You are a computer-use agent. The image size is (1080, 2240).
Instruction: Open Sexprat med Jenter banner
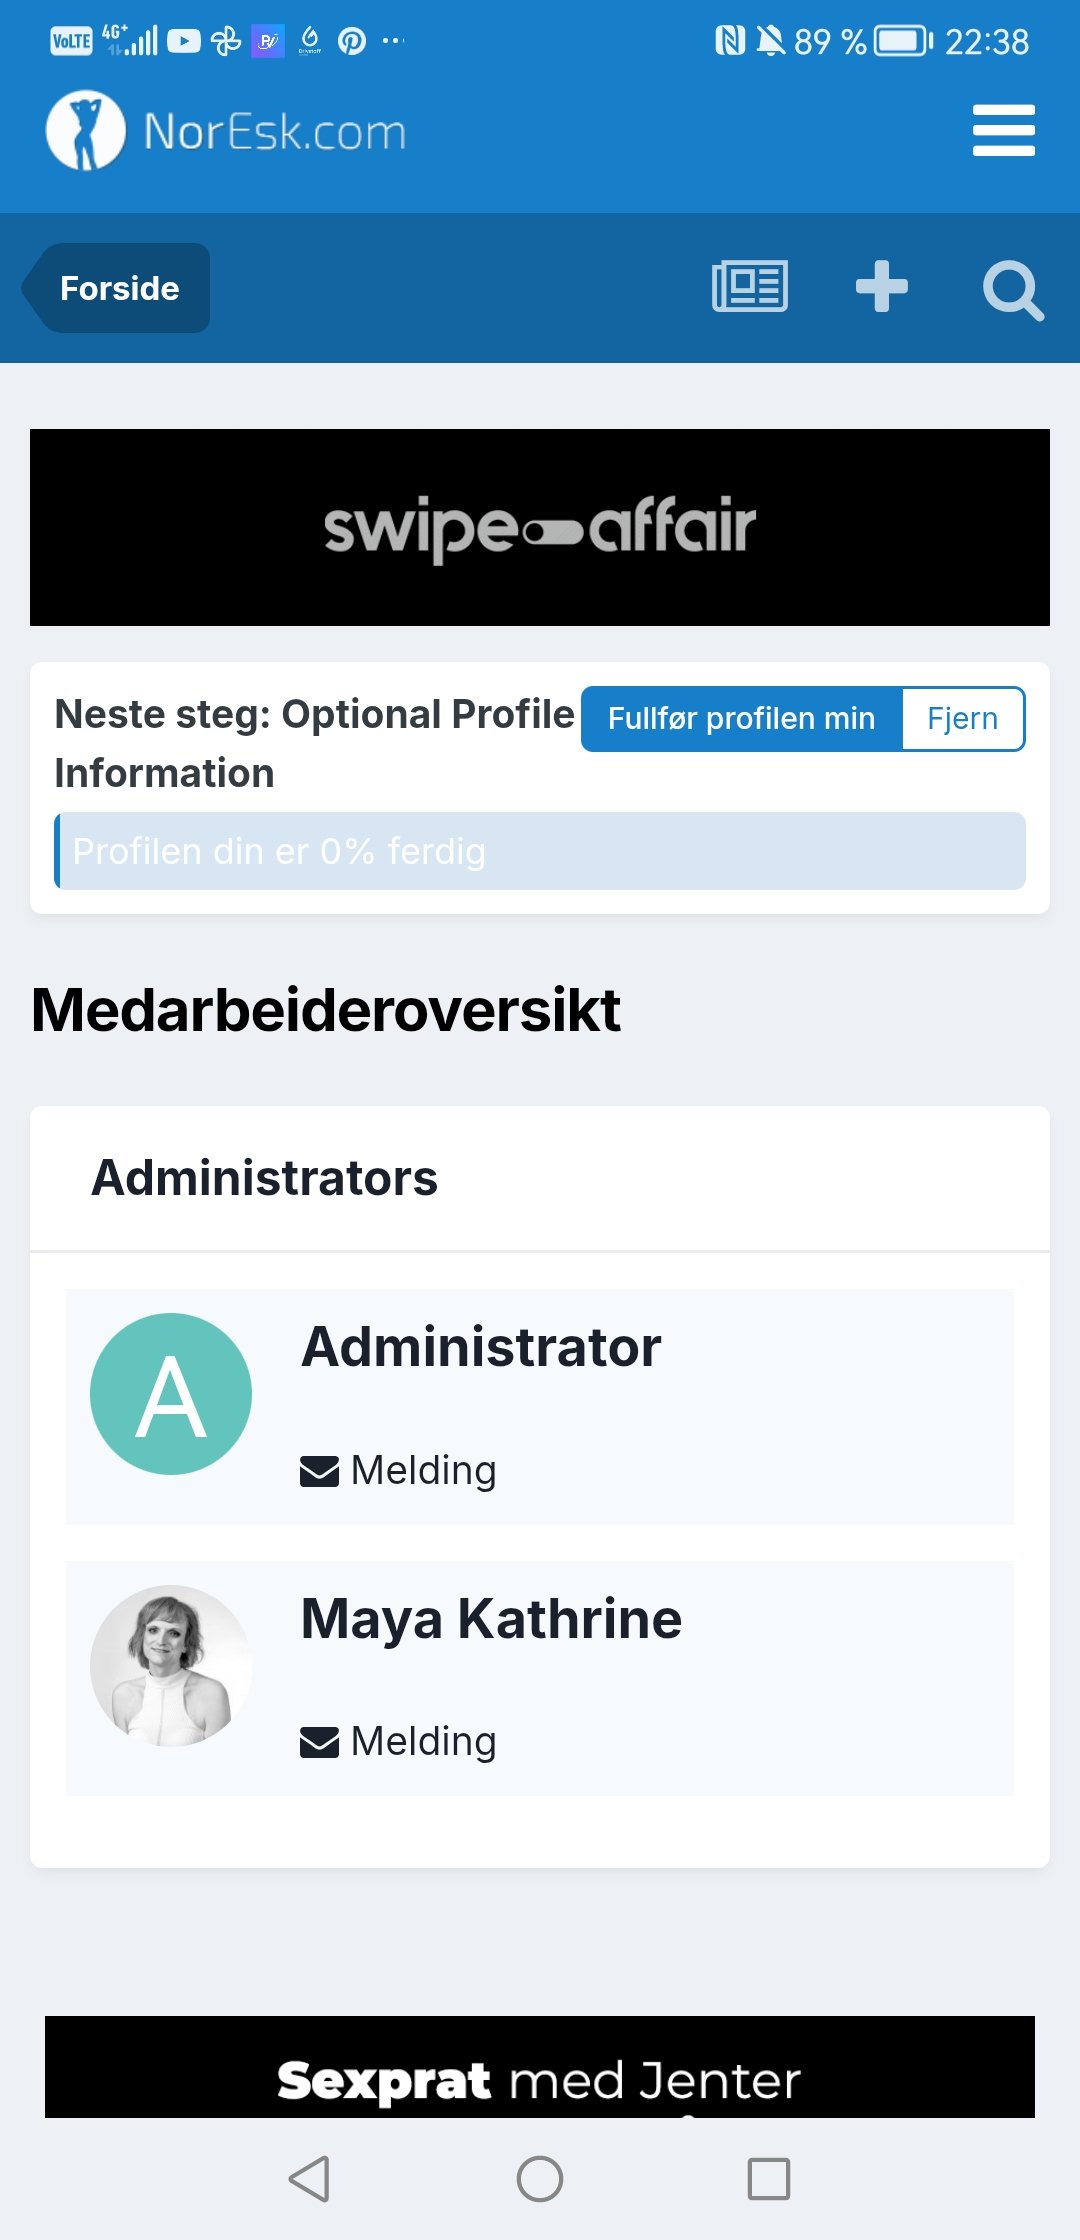click(x=540, y=2070)
